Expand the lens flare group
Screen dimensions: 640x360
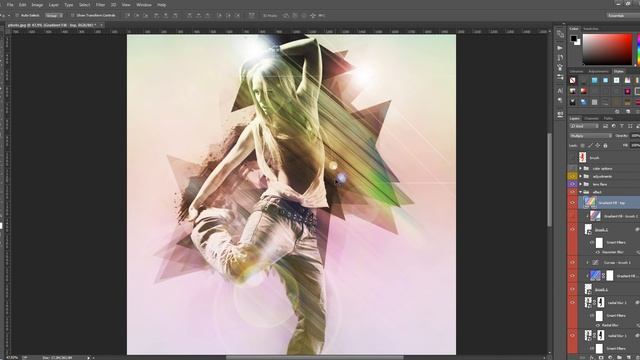pyautogui.click(x=580, y=184)
